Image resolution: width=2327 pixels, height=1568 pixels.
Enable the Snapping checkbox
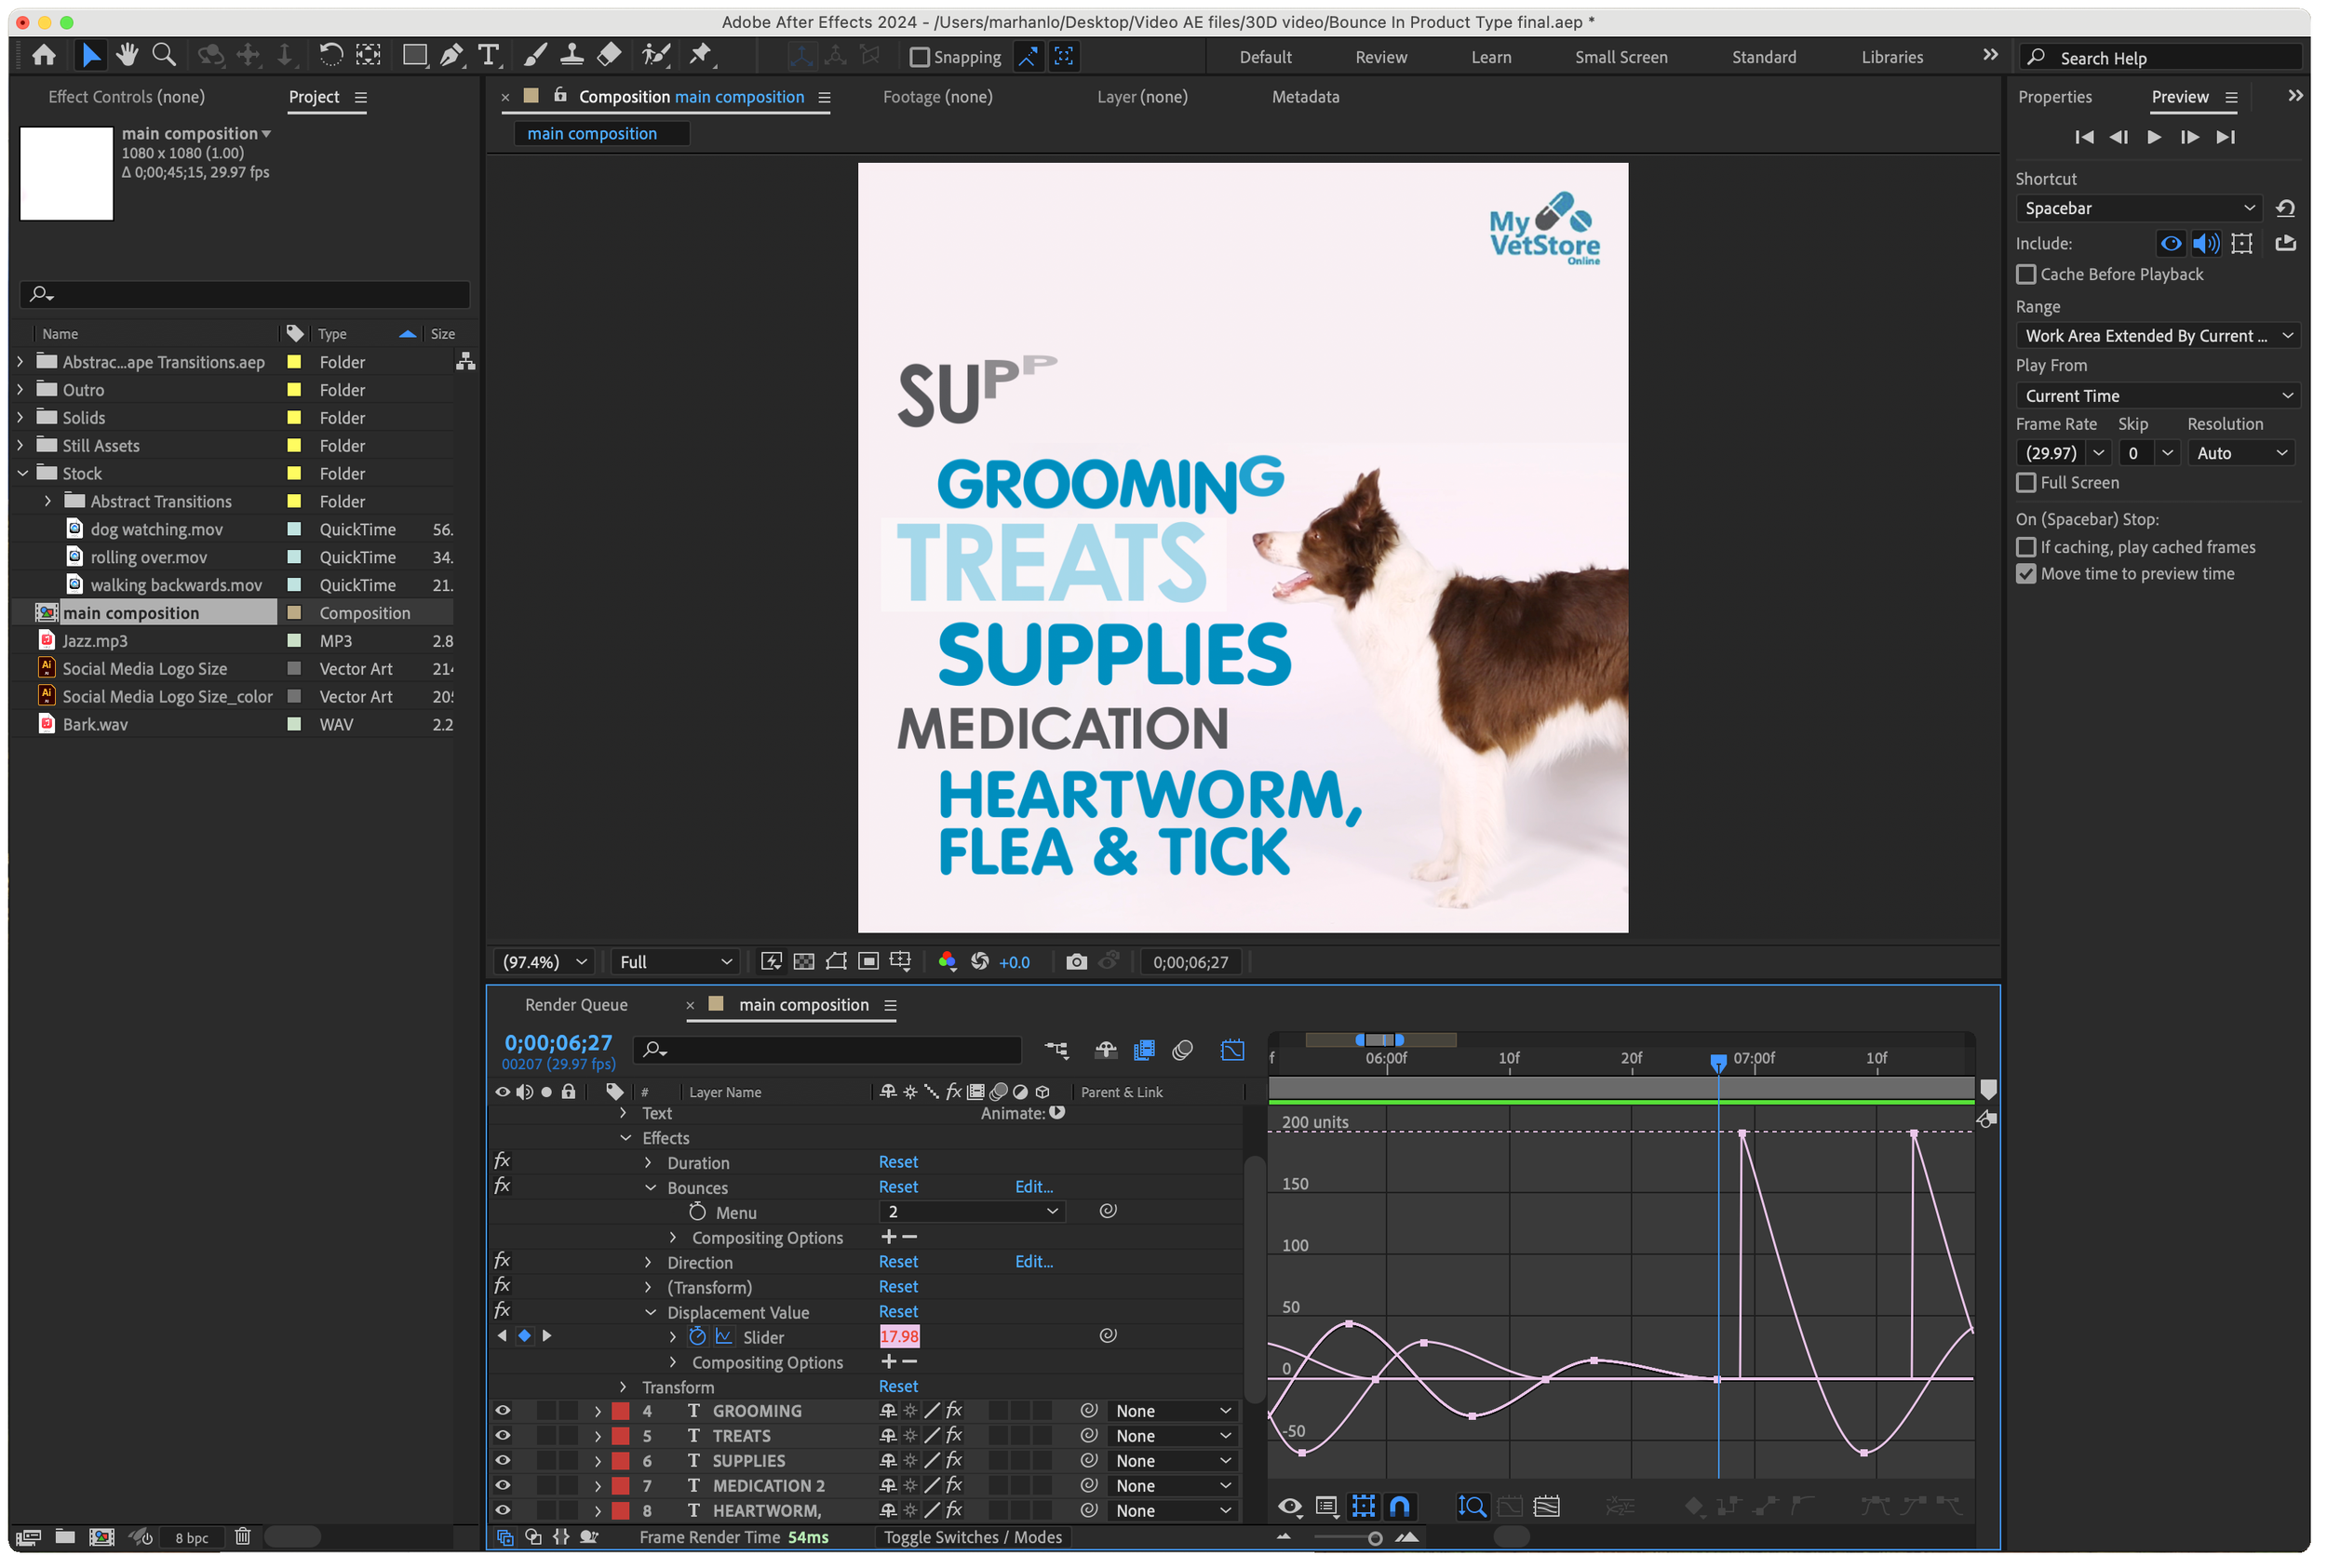point(919,57)
